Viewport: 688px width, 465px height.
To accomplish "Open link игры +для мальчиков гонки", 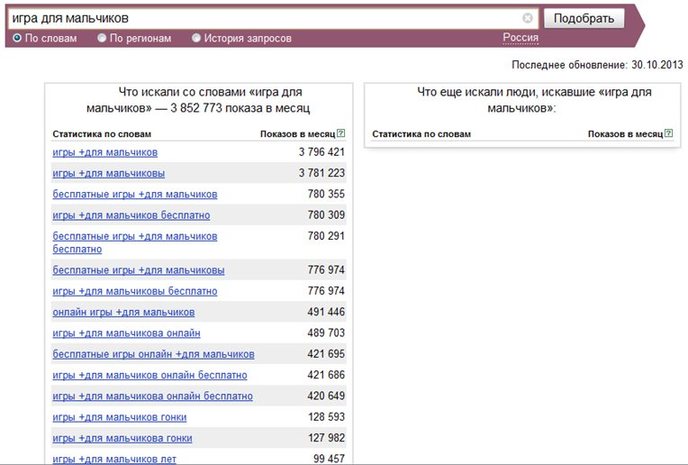I will (119, 417).
